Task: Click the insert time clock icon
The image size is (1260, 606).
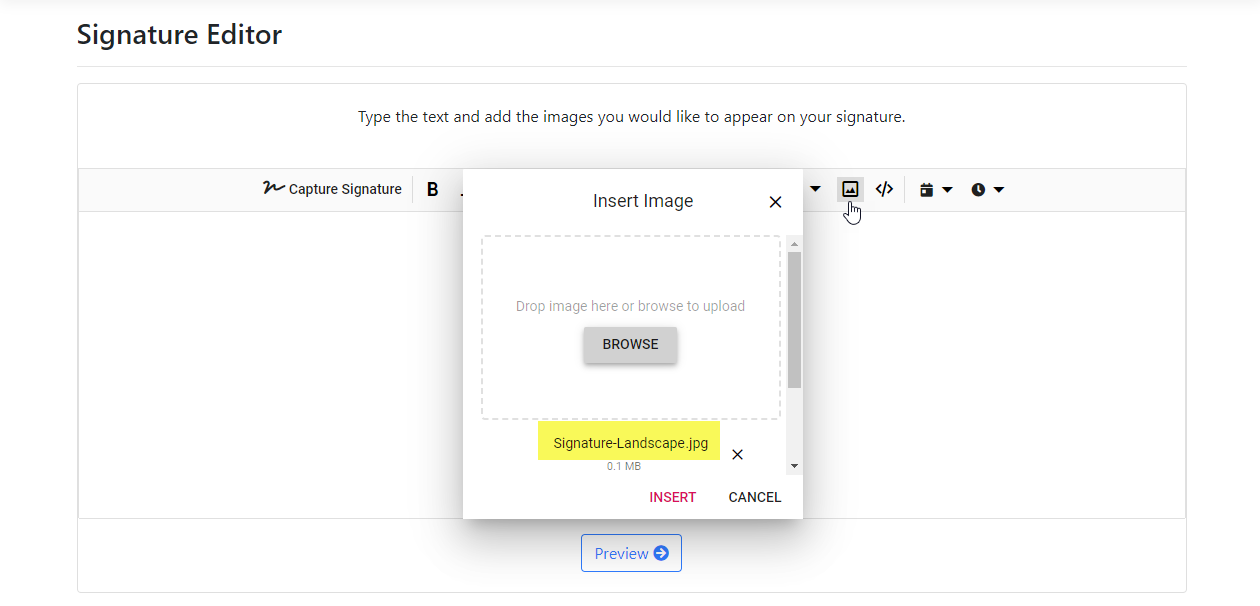Action: point(978,189)
